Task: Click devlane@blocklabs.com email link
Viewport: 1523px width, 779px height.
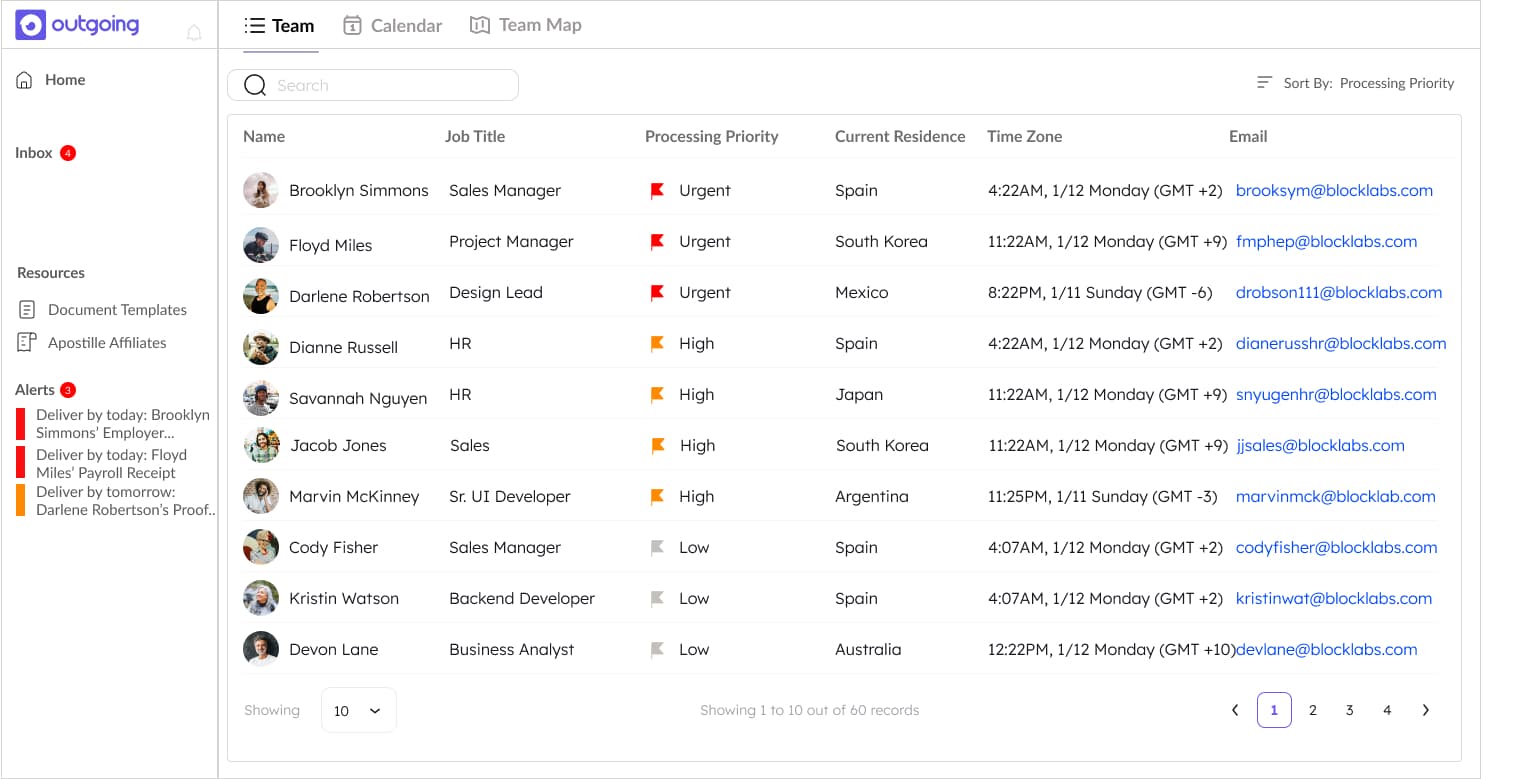Action: pos(1326,650)
